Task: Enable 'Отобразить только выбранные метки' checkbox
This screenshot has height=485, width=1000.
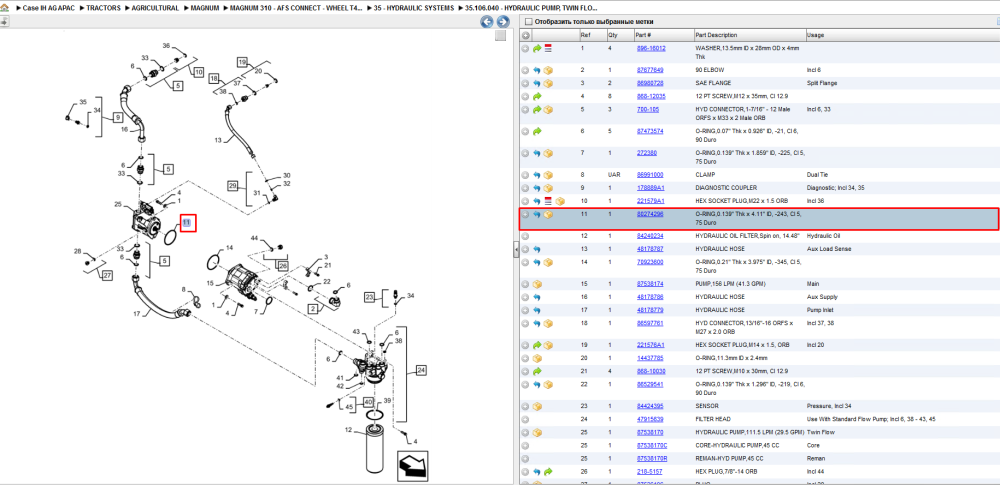Action: 527,22
